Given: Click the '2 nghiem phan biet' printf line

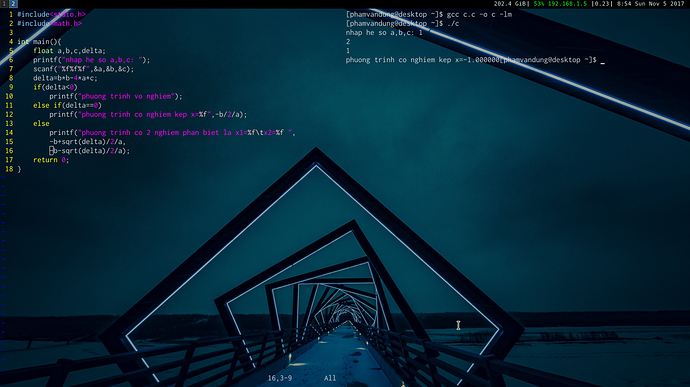Looking at the screenshot, I should [x=172, y=133].
